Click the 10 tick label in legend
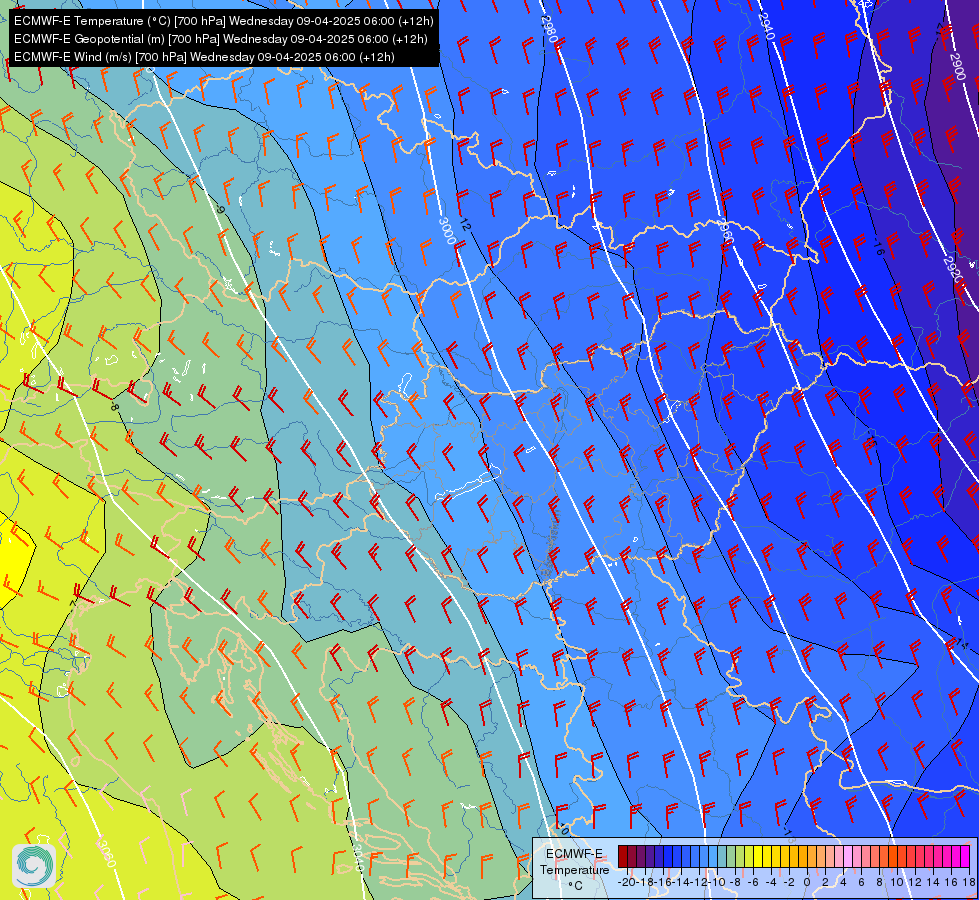This screenshot has width=979, height=900. click(897, 882)
